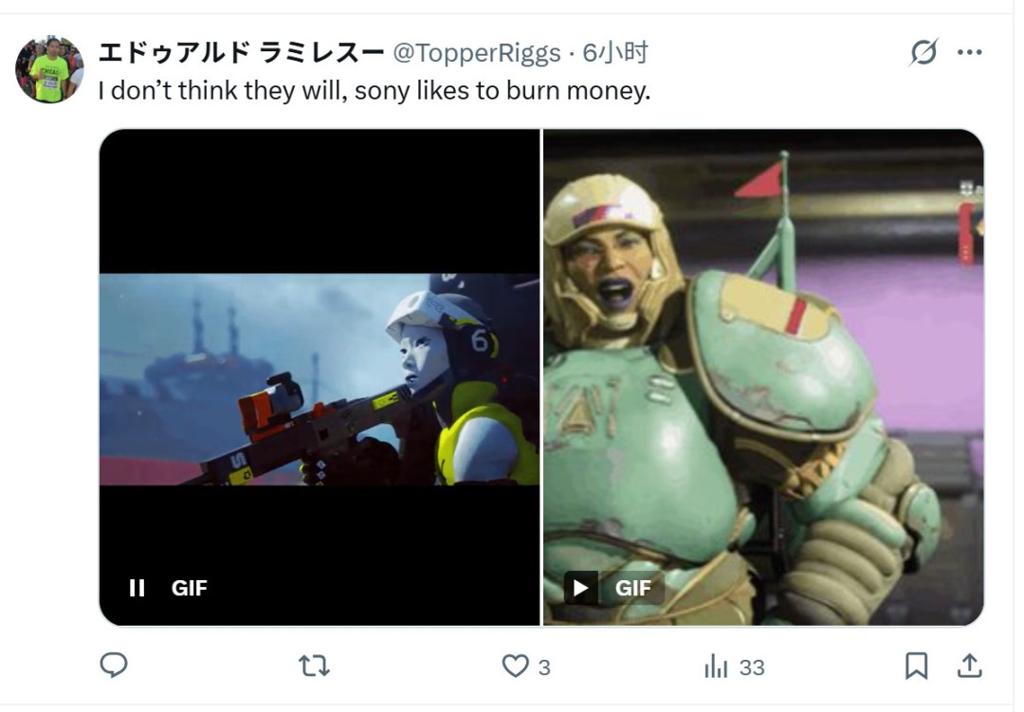The height and width of the screenshot is (712, 1024).
Task: Share tweet via upload arrow icon
Action: pos(970,666)
